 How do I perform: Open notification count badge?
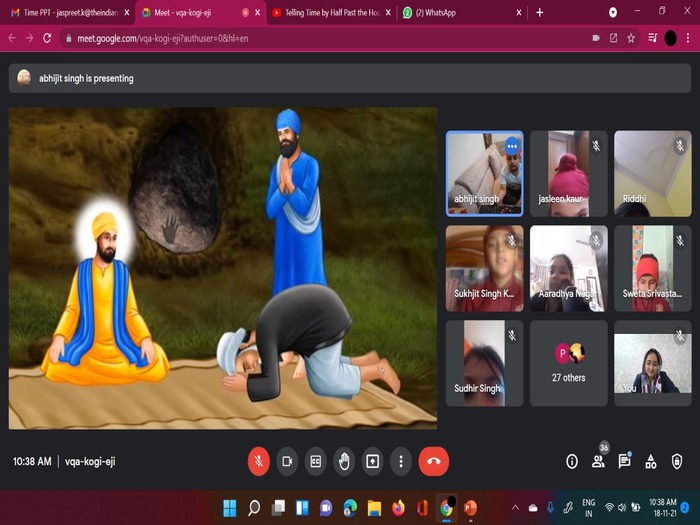(685, 508)
